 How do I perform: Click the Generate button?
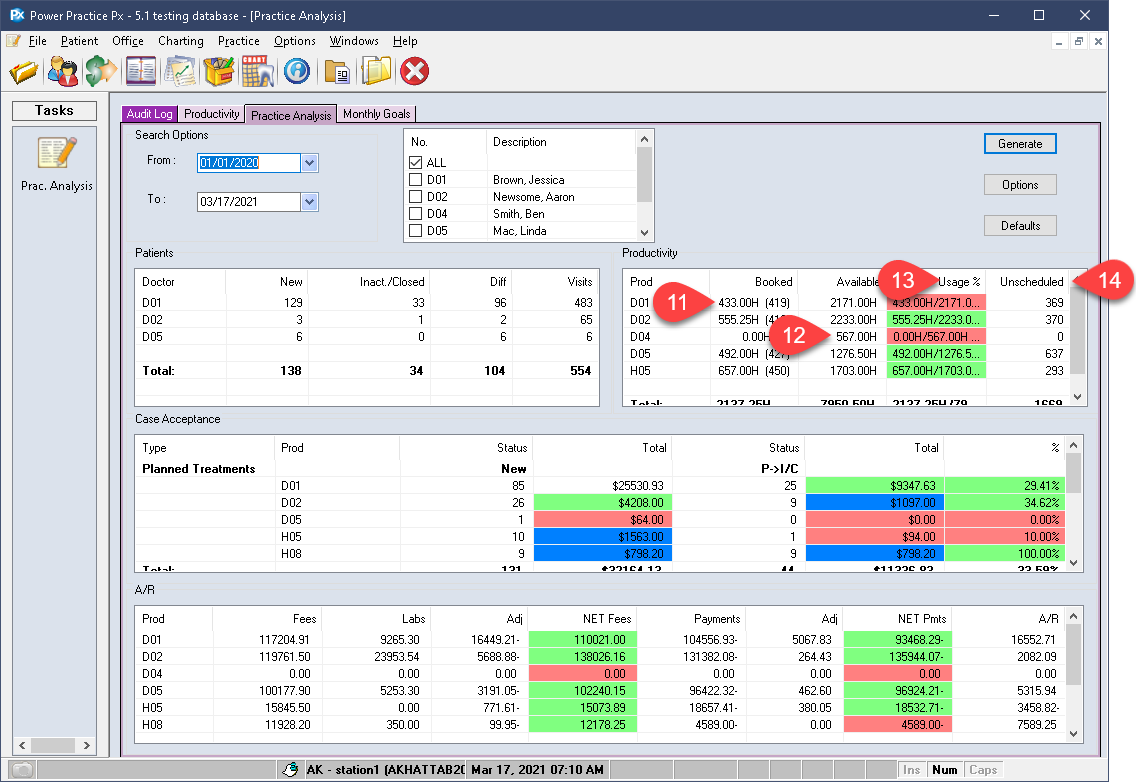[1019, 143]
